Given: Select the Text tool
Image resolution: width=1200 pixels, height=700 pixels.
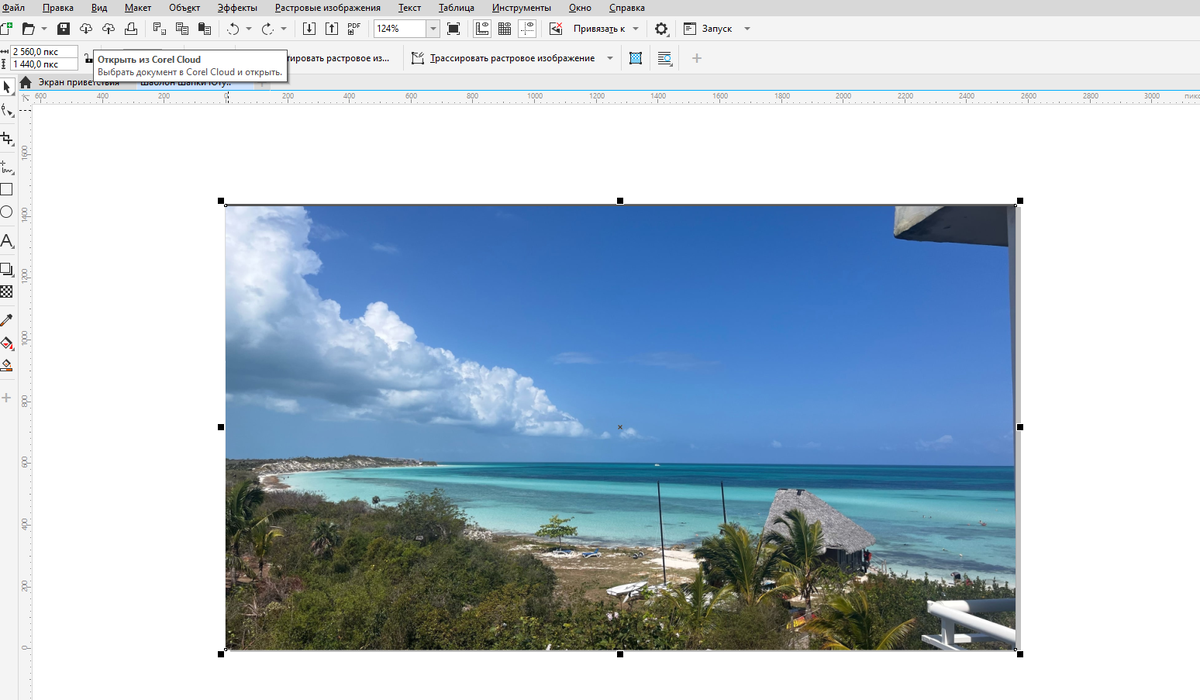Looking at the screenshot, I should (x=6, y=241).
